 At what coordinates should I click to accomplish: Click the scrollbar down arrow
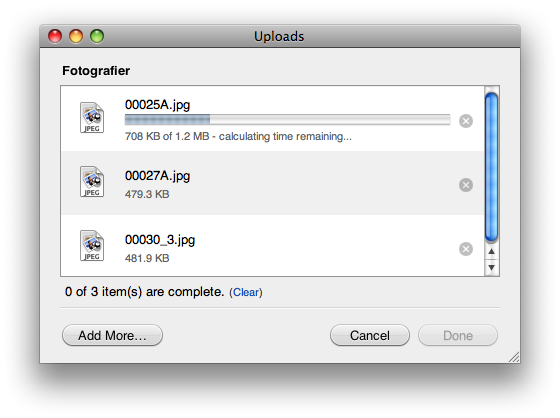tap(491, 267)
